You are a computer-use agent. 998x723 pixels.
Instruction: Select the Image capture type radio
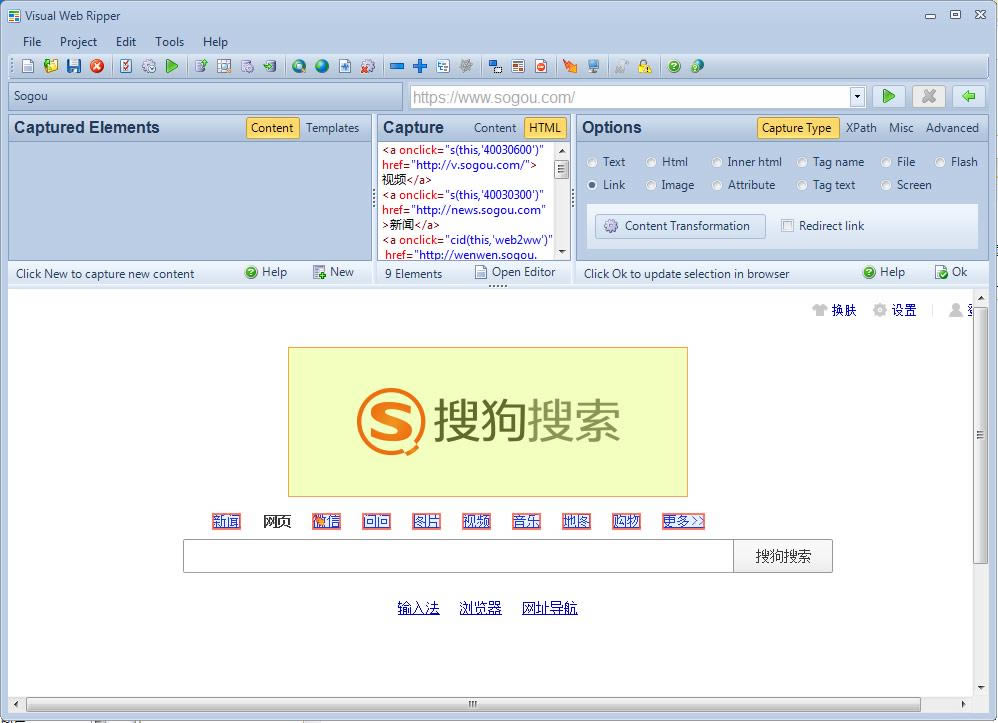tap(650, 185)
